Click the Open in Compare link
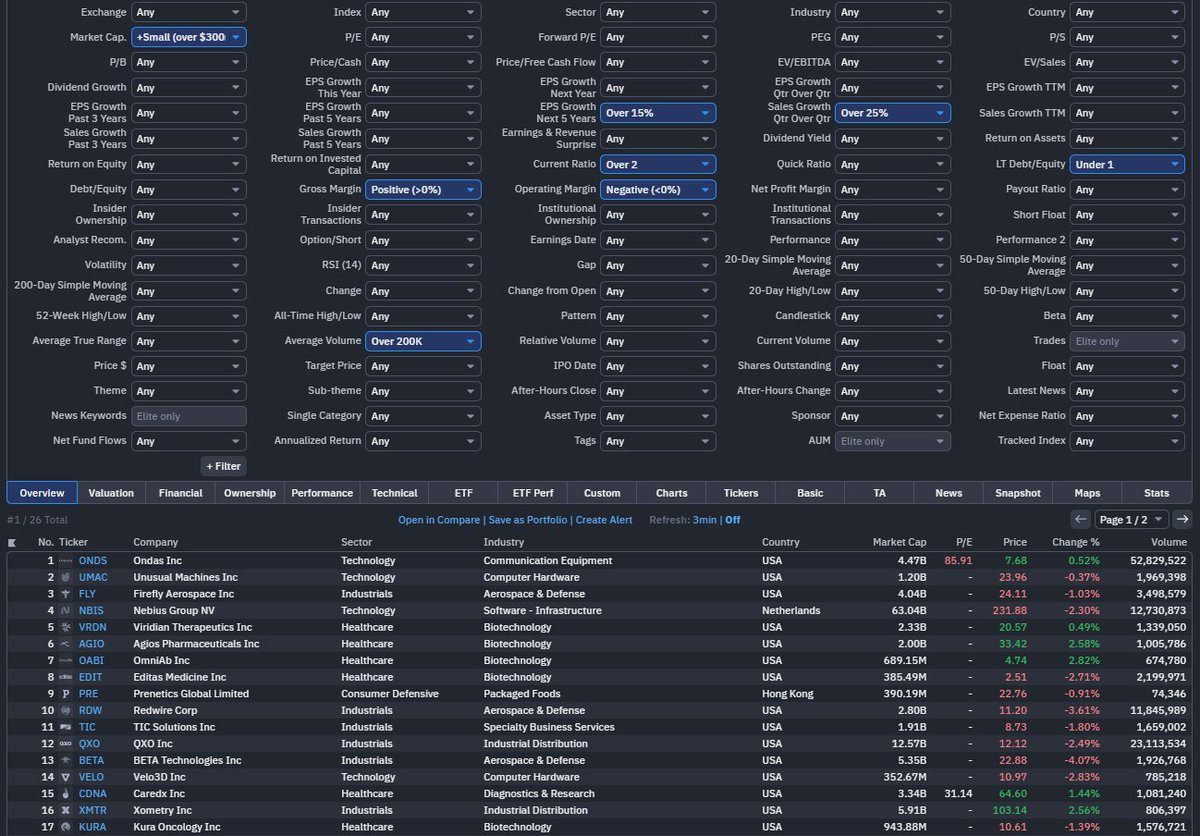1200x836 pixels. 439,520
